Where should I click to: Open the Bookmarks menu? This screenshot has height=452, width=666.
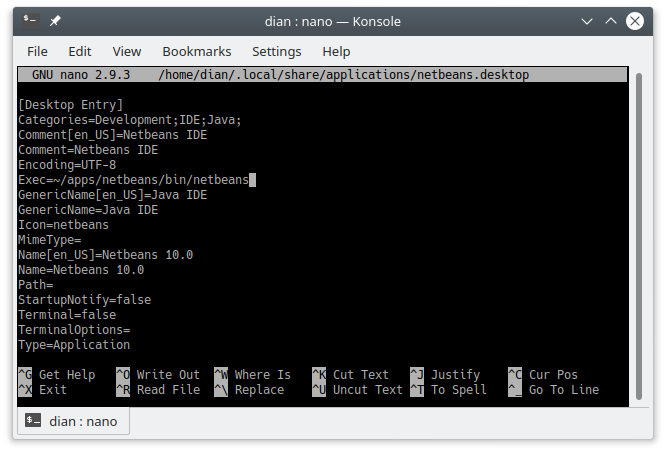pyautogui.click(x=197, y=51)
